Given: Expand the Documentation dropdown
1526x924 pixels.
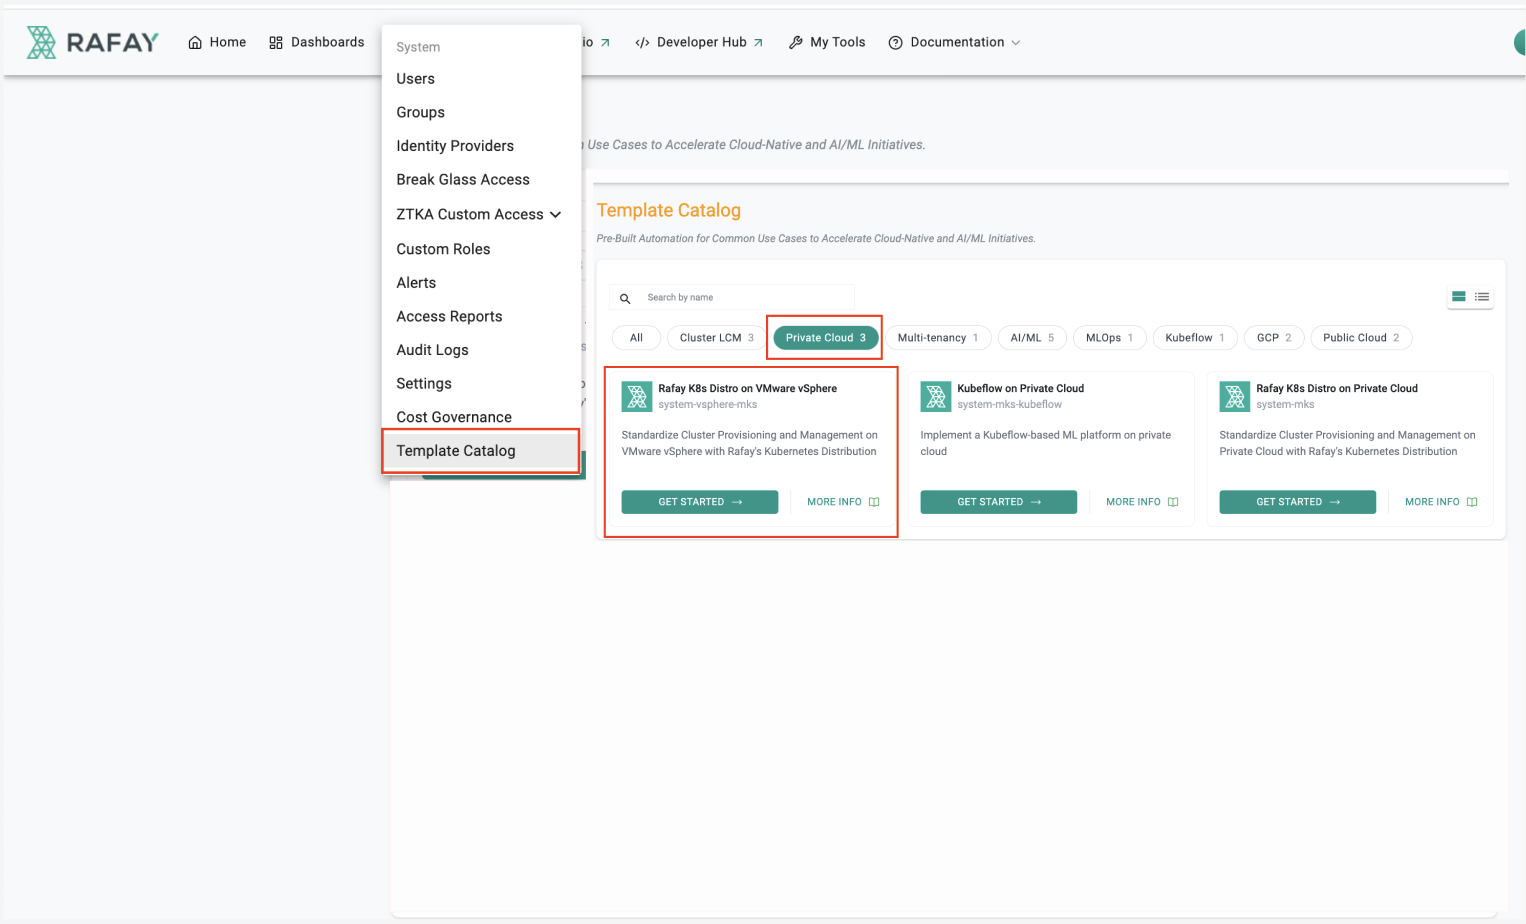Looking at the screenshot, I should (x=955, y=42).
